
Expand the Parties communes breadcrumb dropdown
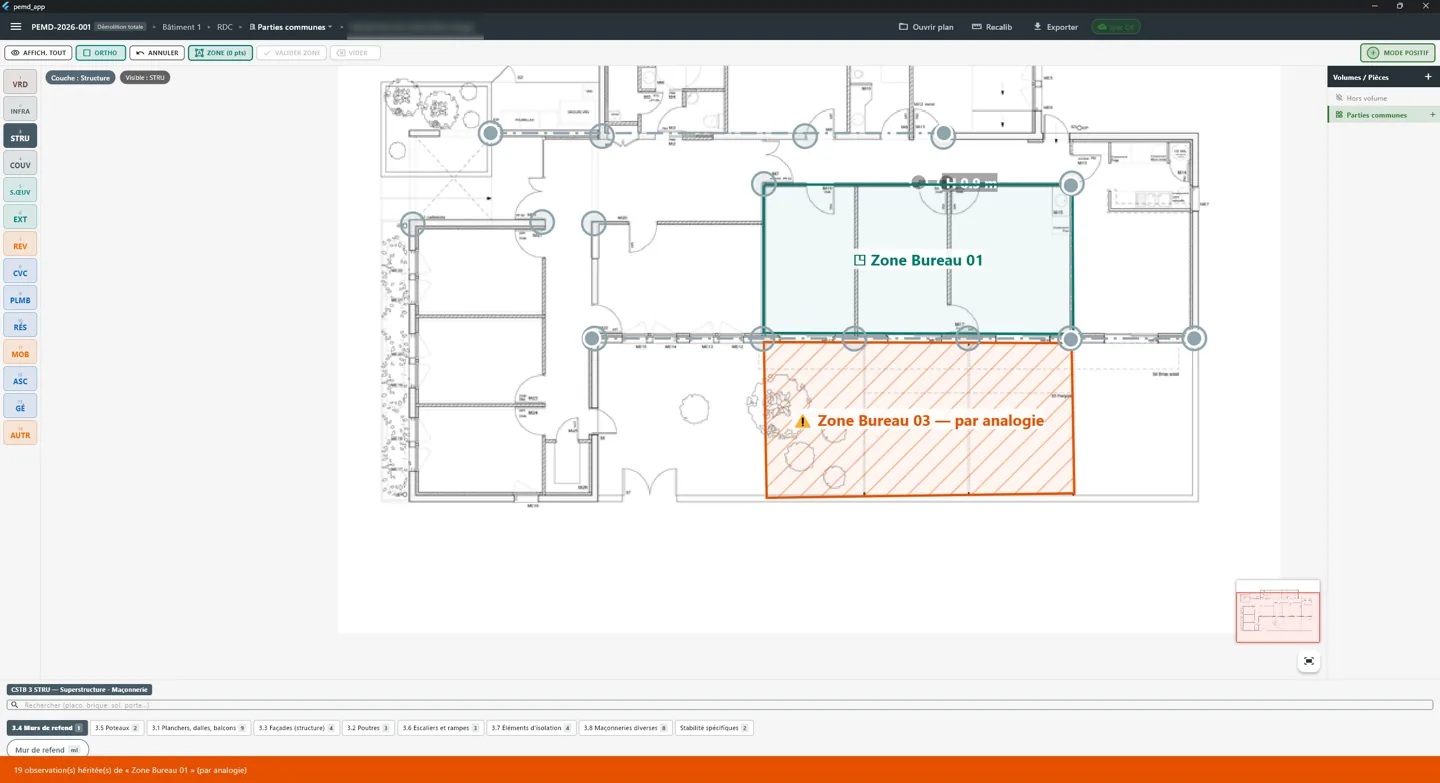coord(291,27)
